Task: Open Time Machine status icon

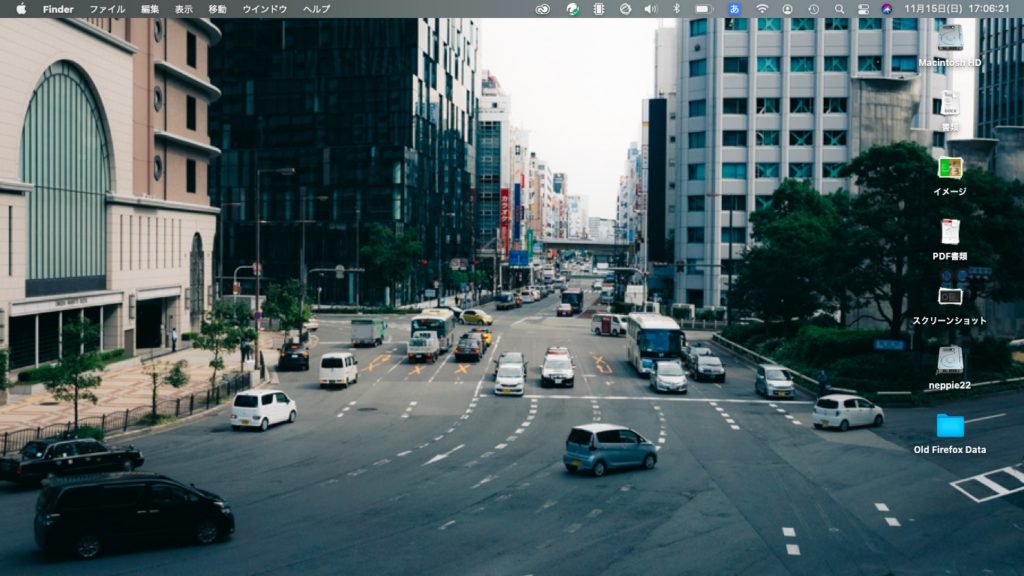Action: [x=814, y=9]
